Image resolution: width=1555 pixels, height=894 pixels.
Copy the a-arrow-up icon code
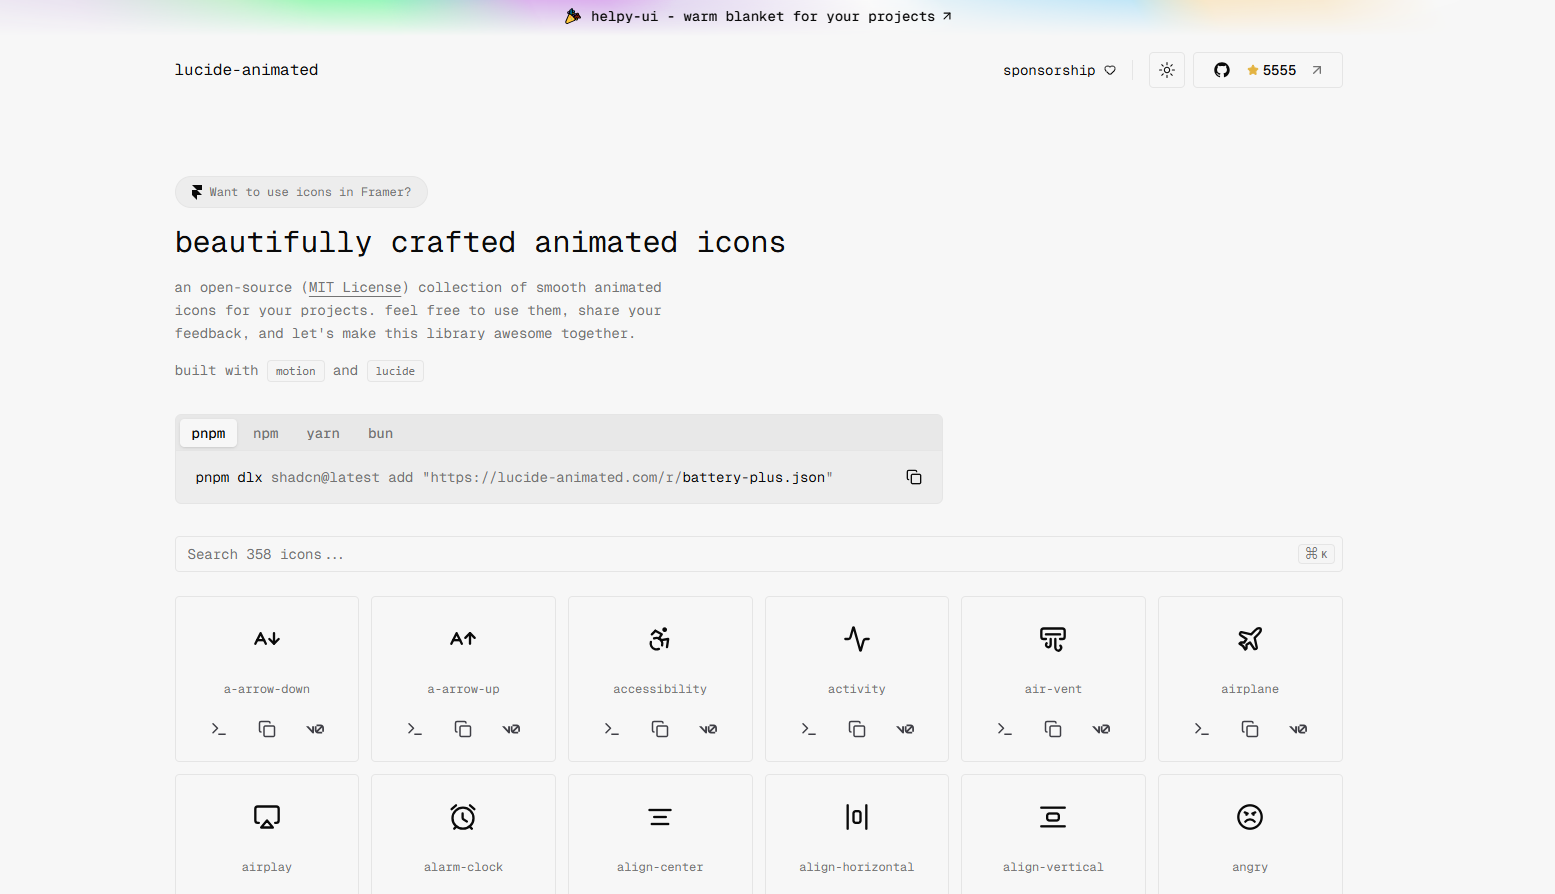coord(463,729)
